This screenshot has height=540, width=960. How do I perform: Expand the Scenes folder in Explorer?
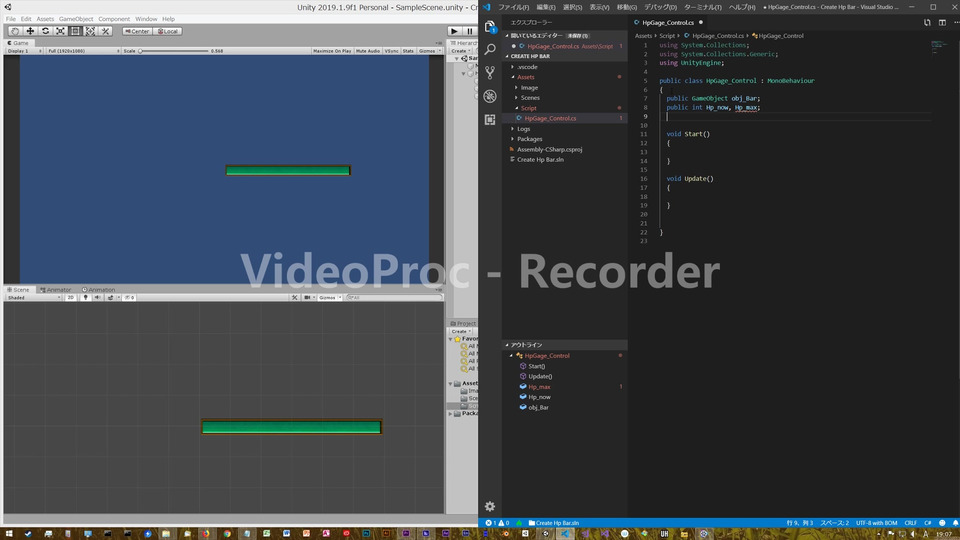point(530,98)
